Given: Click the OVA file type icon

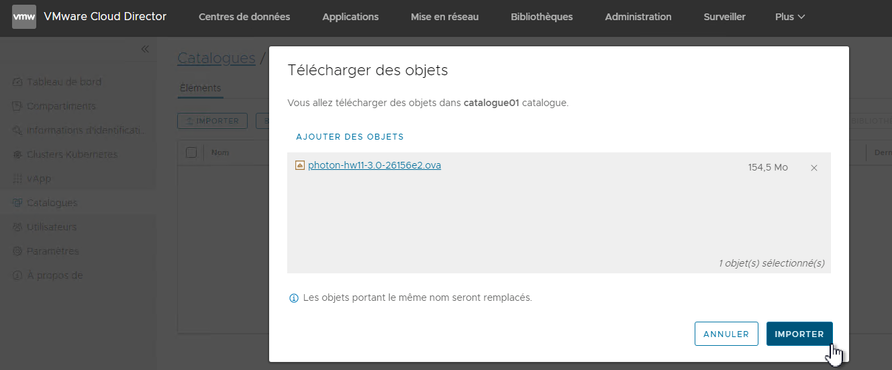Looking at the screenshot, I should (300, 166).
